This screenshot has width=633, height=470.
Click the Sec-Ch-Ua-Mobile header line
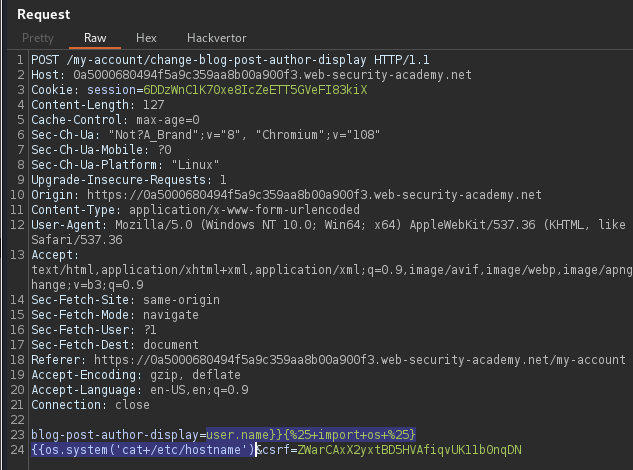point(101,150)
